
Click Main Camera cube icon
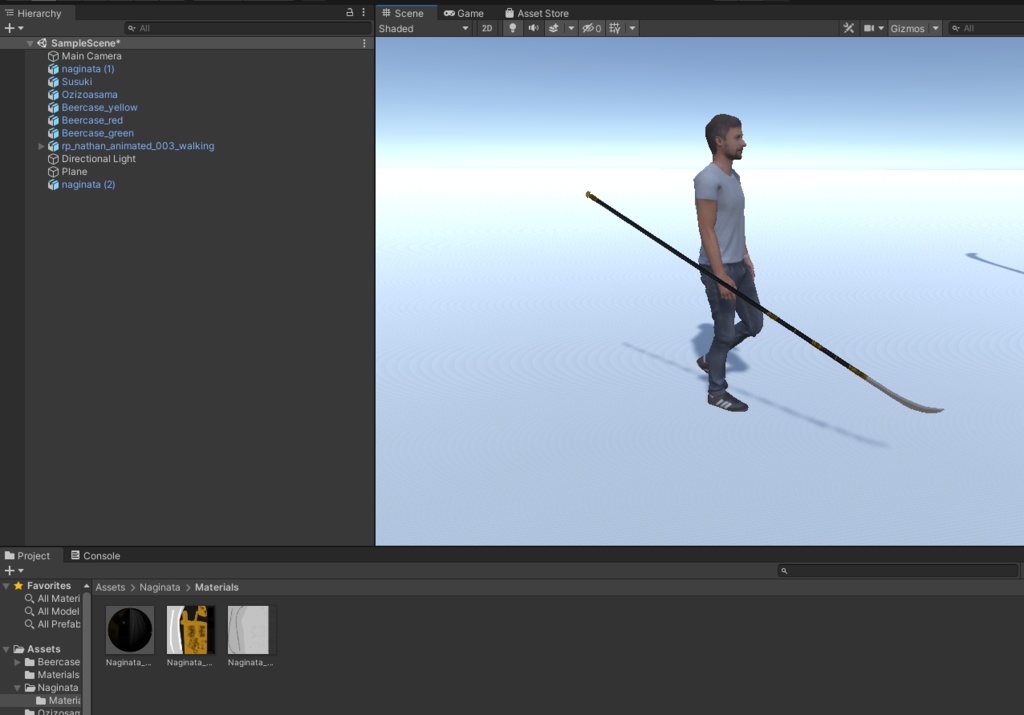point(54,56)
